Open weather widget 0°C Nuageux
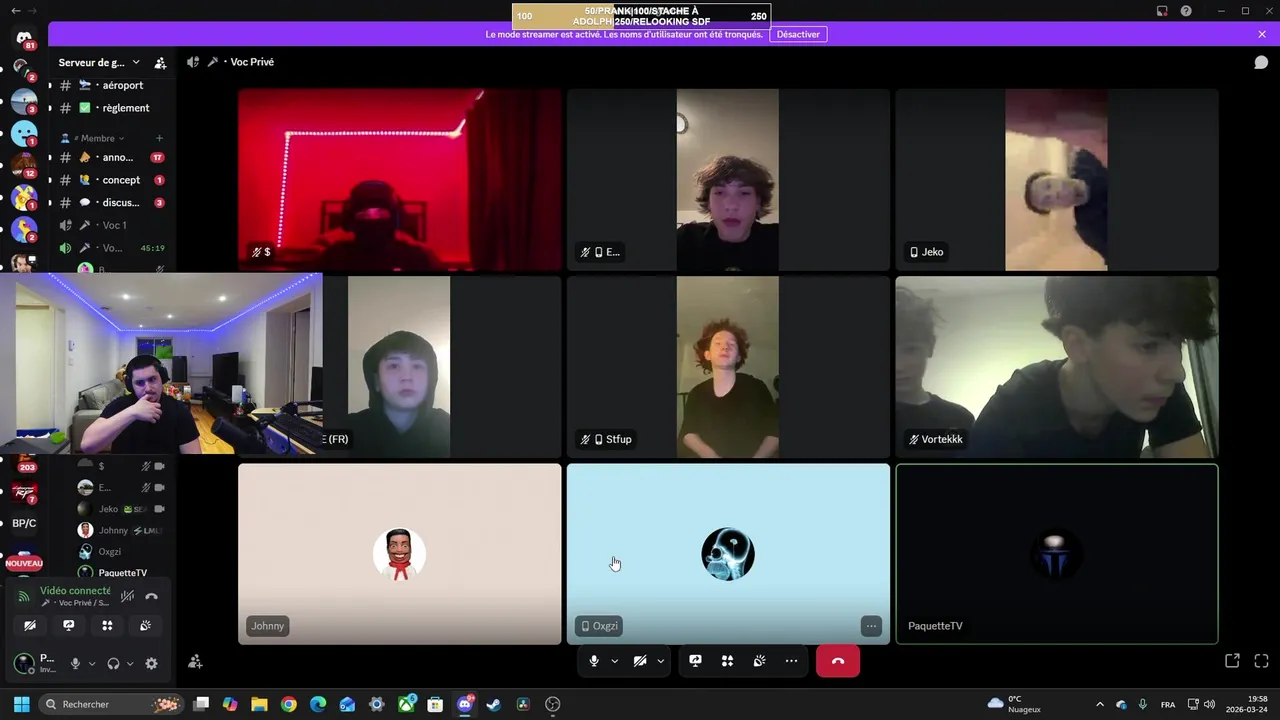The height and width of the screenshot is (720, 1280). pos(1014,704)
